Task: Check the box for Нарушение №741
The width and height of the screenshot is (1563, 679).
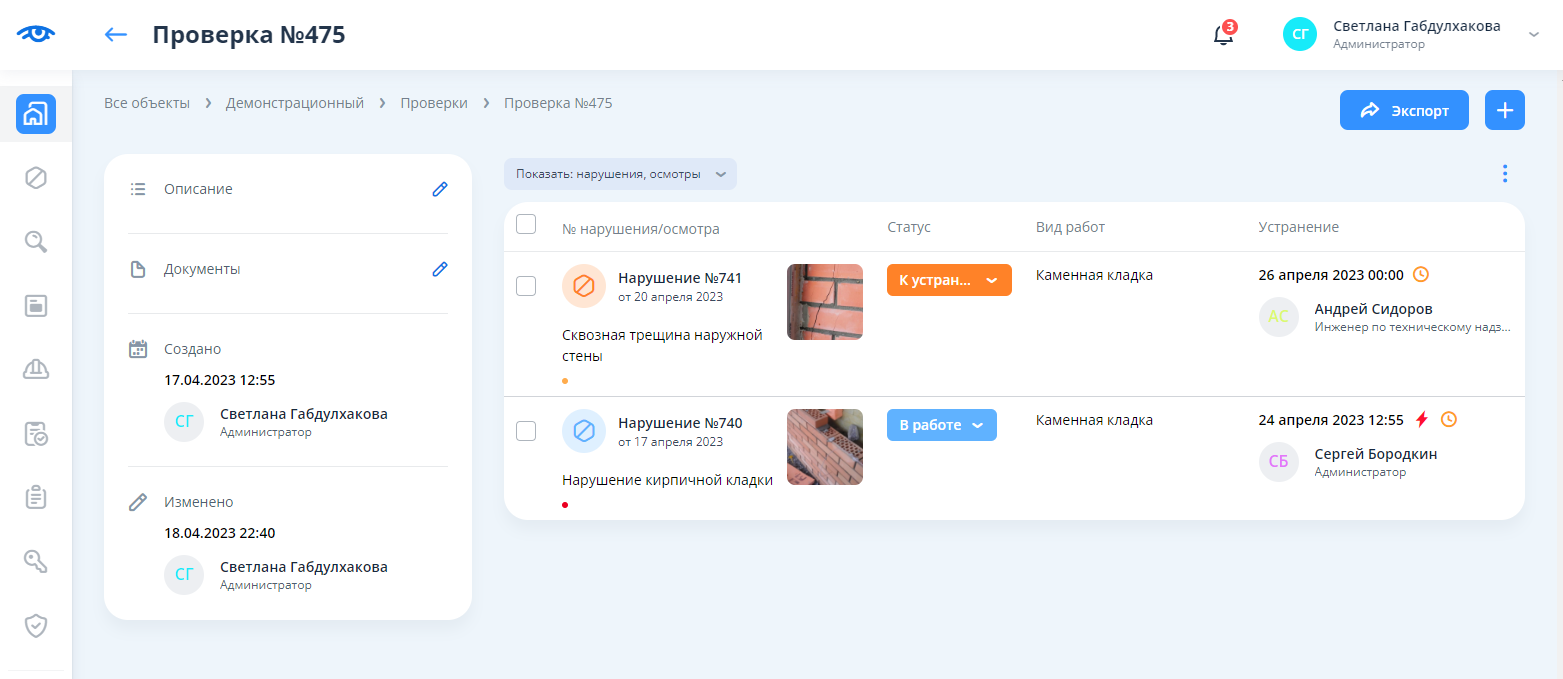Action: 526,286
